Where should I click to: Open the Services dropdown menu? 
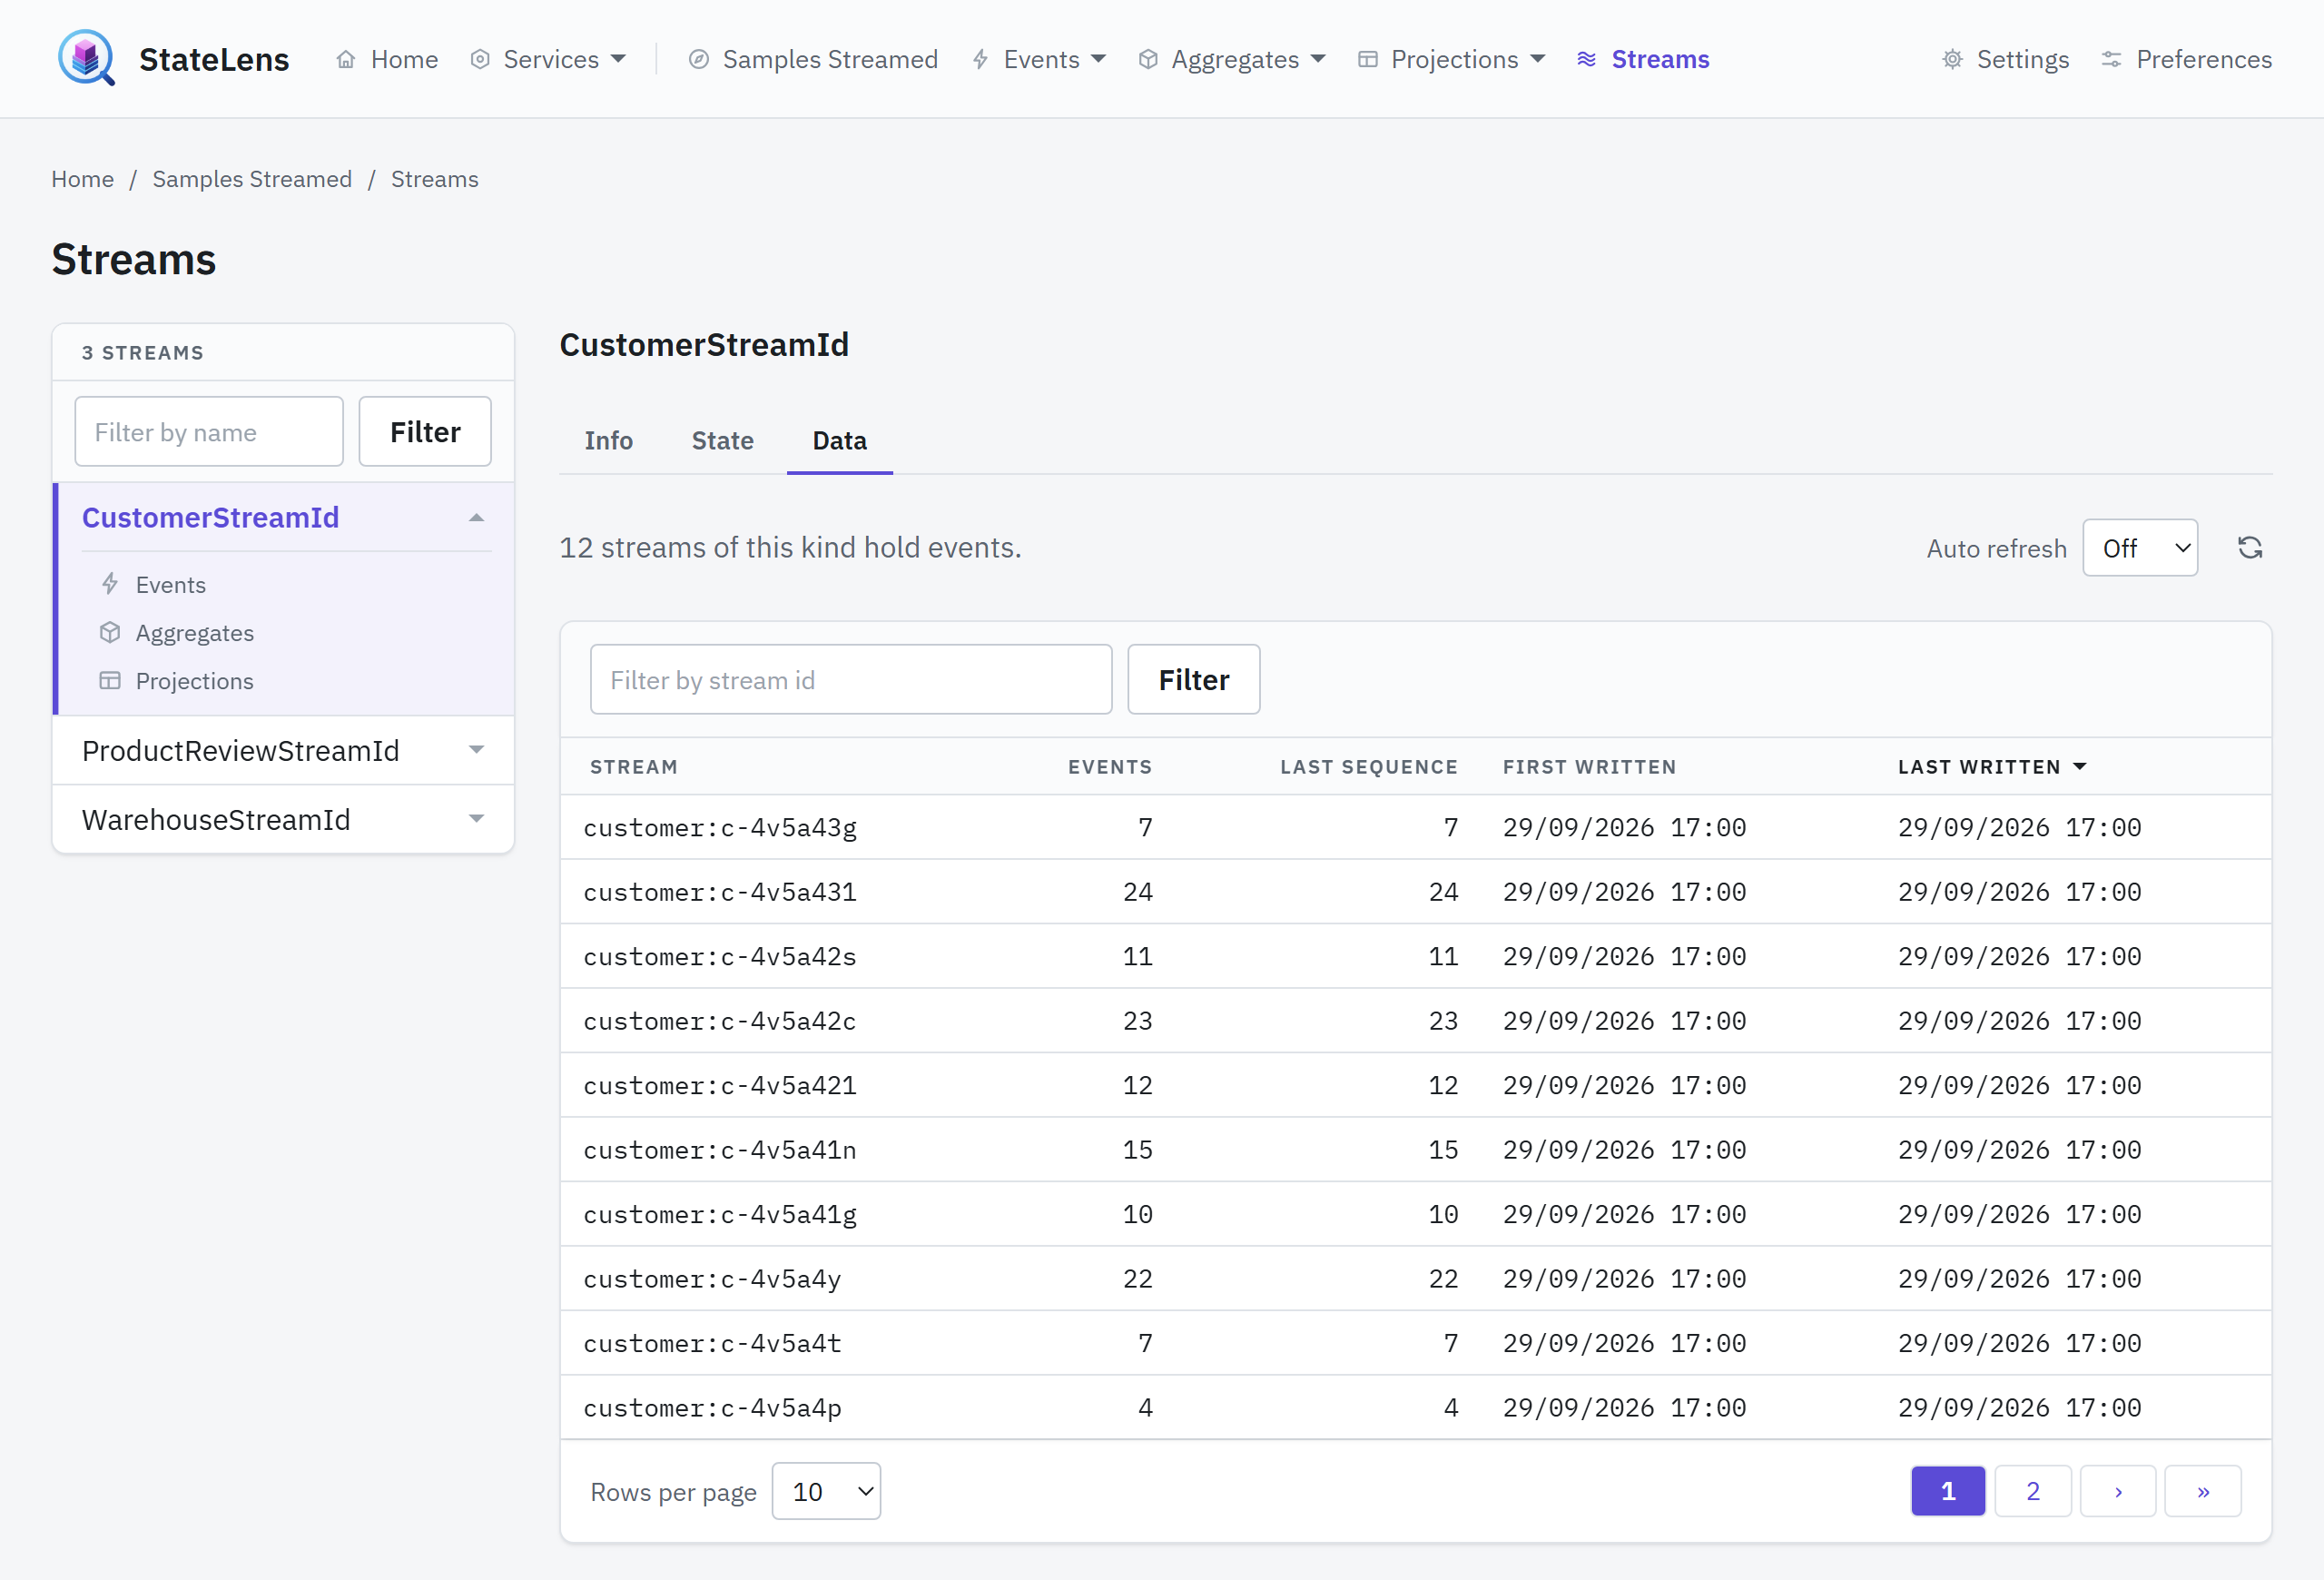548,59
